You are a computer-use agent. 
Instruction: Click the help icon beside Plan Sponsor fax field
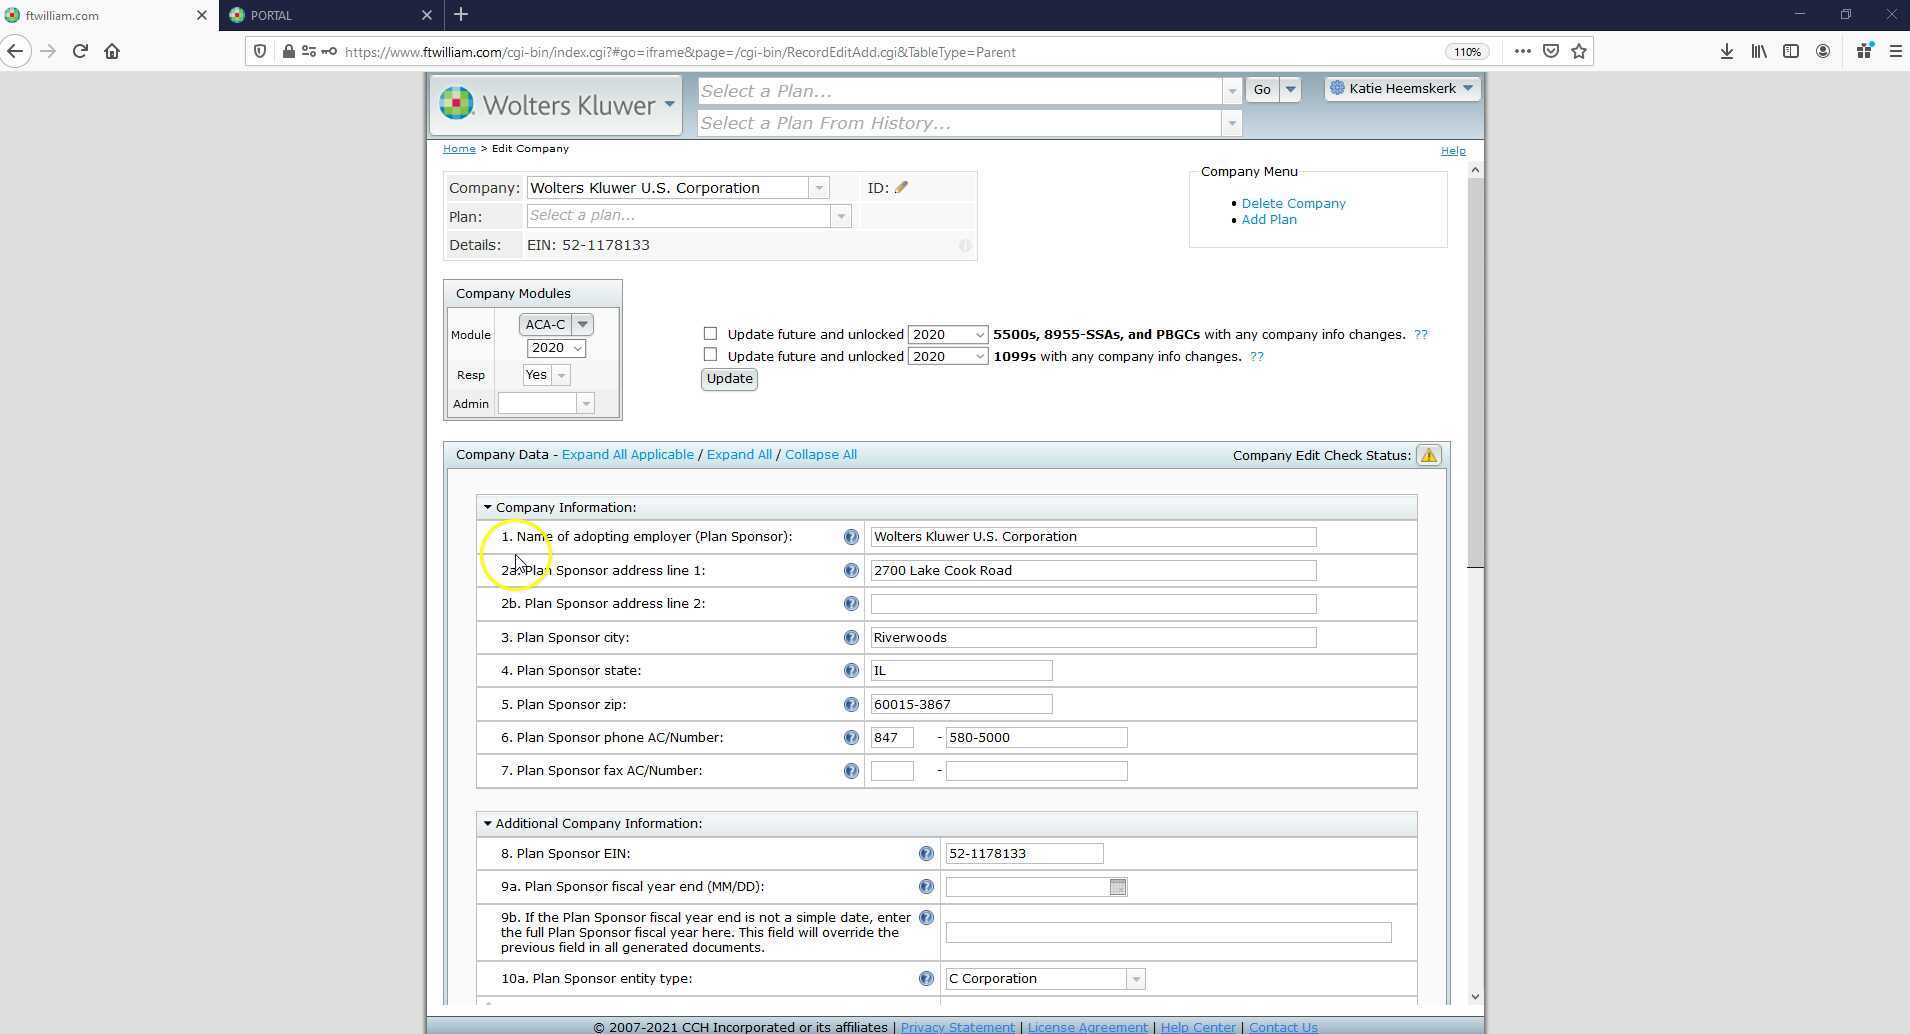[851, 771]
